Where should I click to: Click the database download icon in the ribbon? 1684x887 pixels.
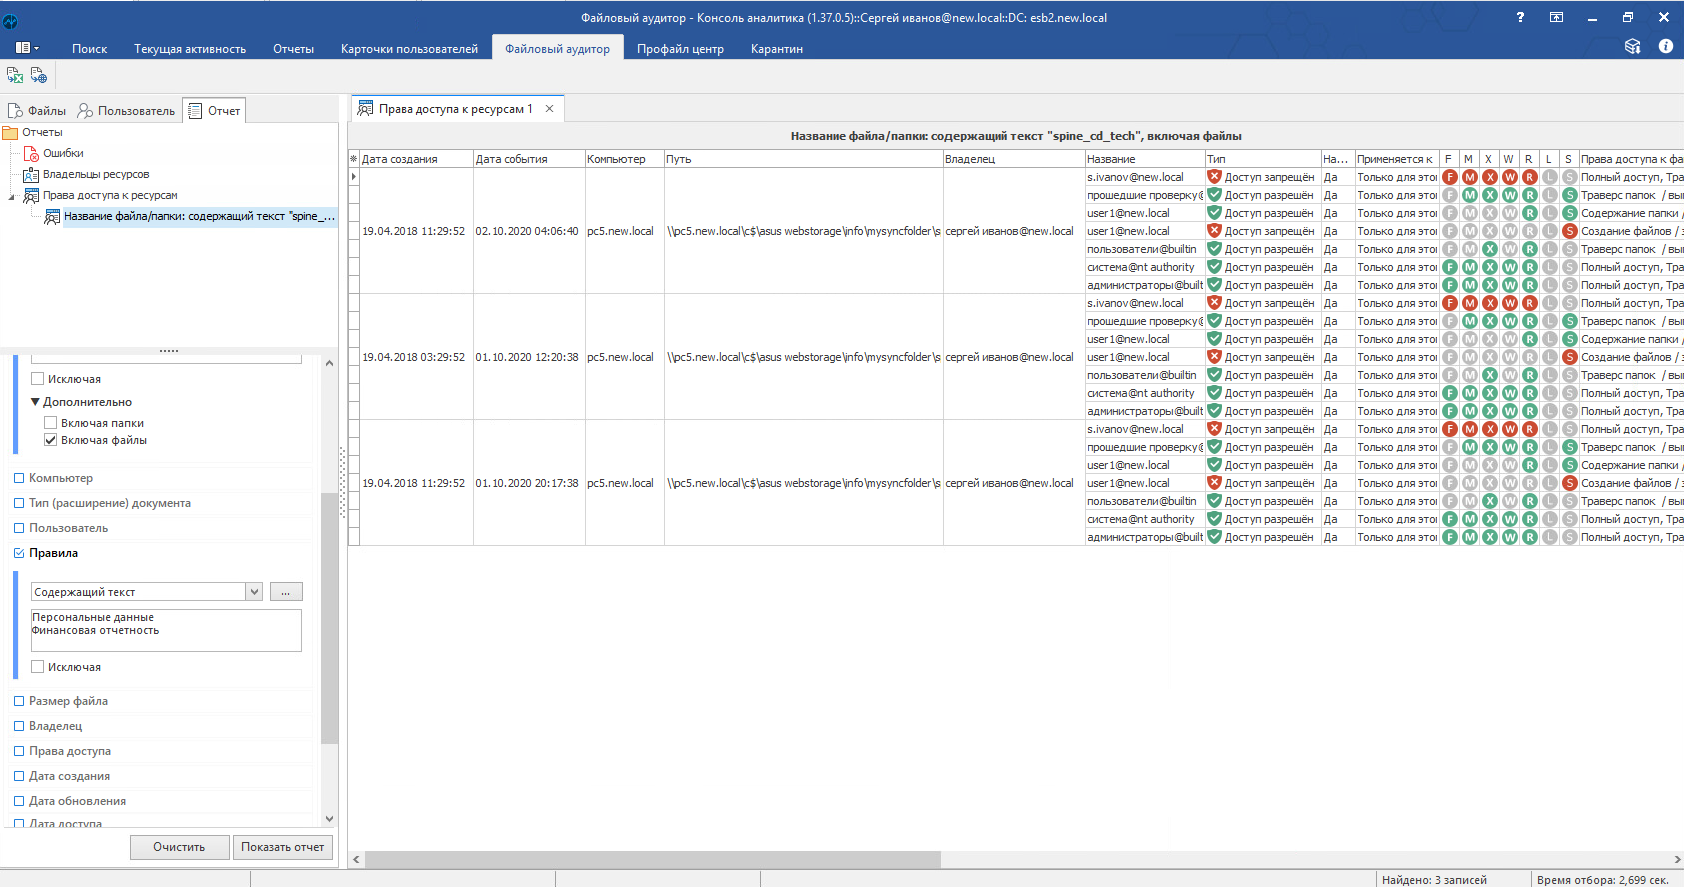tap(1632, 47)
